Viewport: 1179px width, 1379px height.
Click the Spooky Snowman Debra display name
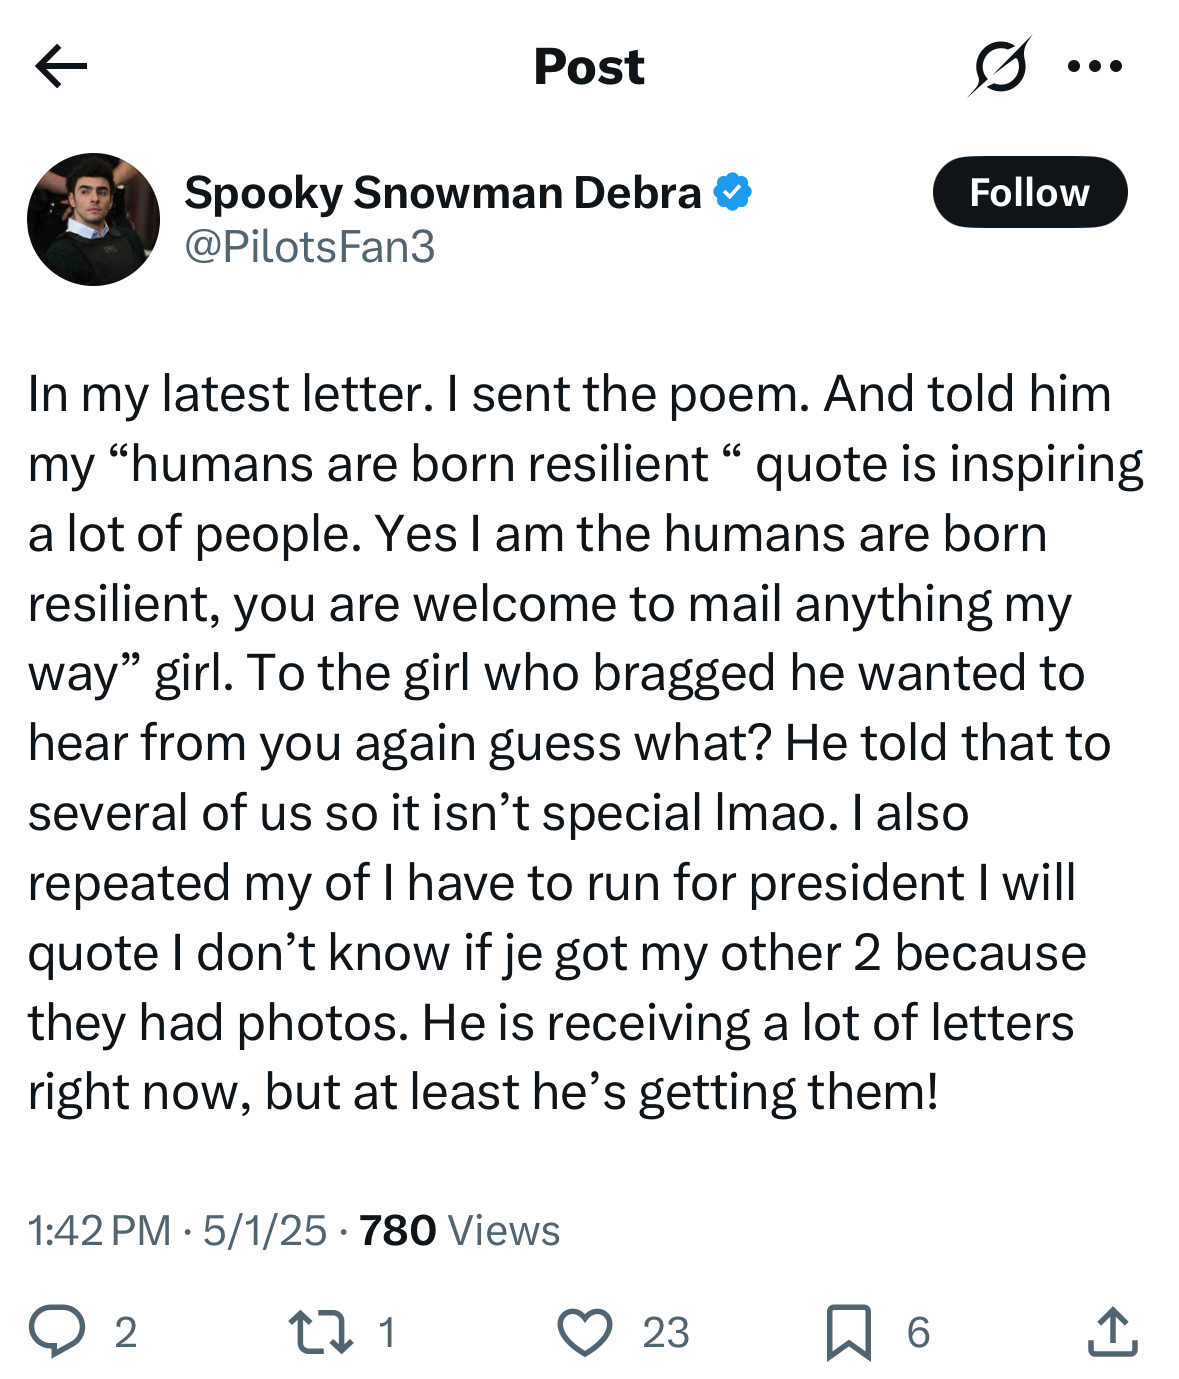click(443, 192)
